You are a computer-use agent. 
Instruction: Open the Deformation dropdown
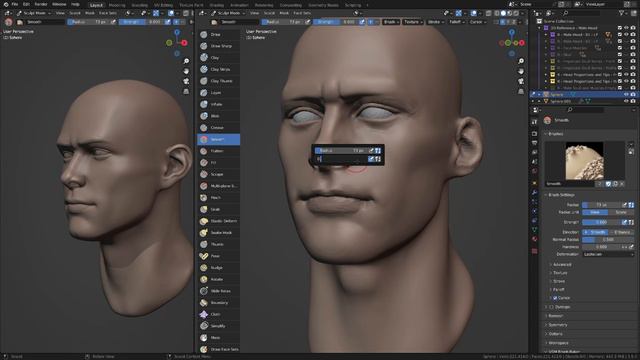coord(608,254)
